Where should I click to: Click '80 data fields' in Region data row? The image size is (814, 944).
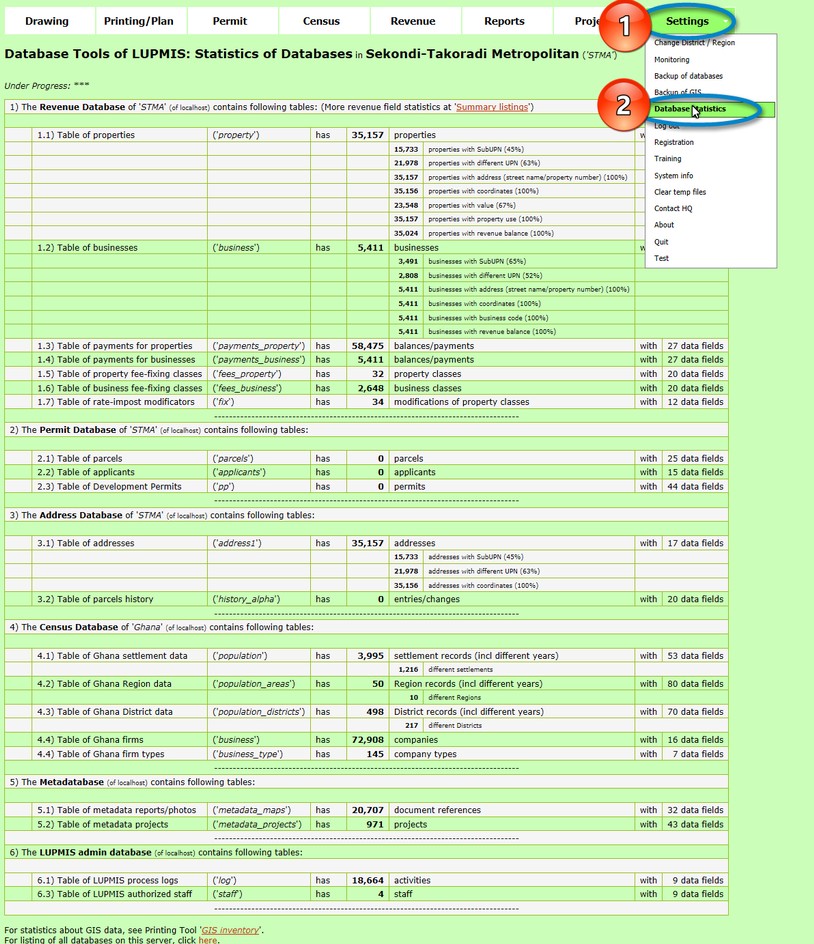695,684
